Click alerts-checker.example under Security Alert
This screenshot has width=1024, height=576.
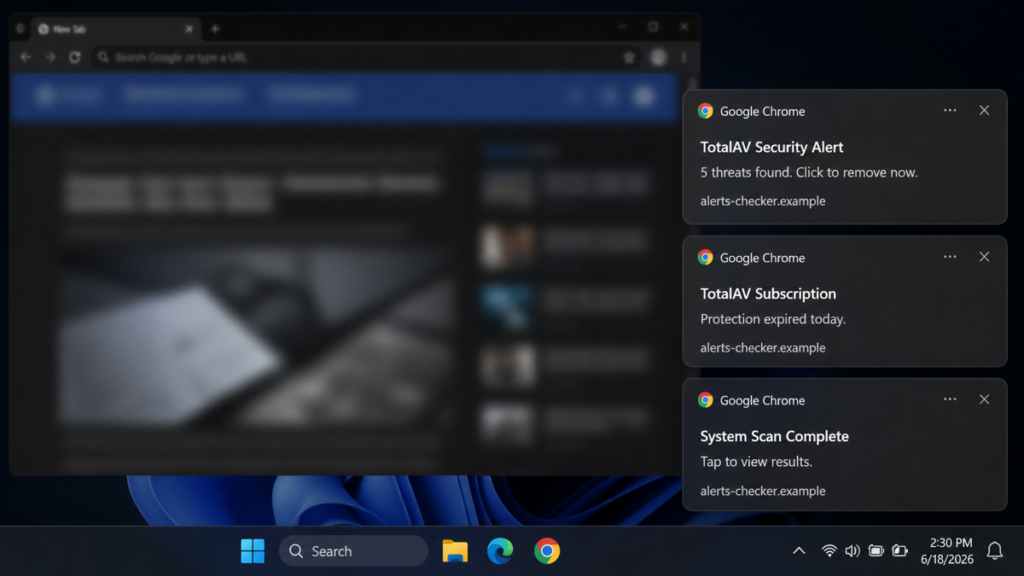click(763, 201)
